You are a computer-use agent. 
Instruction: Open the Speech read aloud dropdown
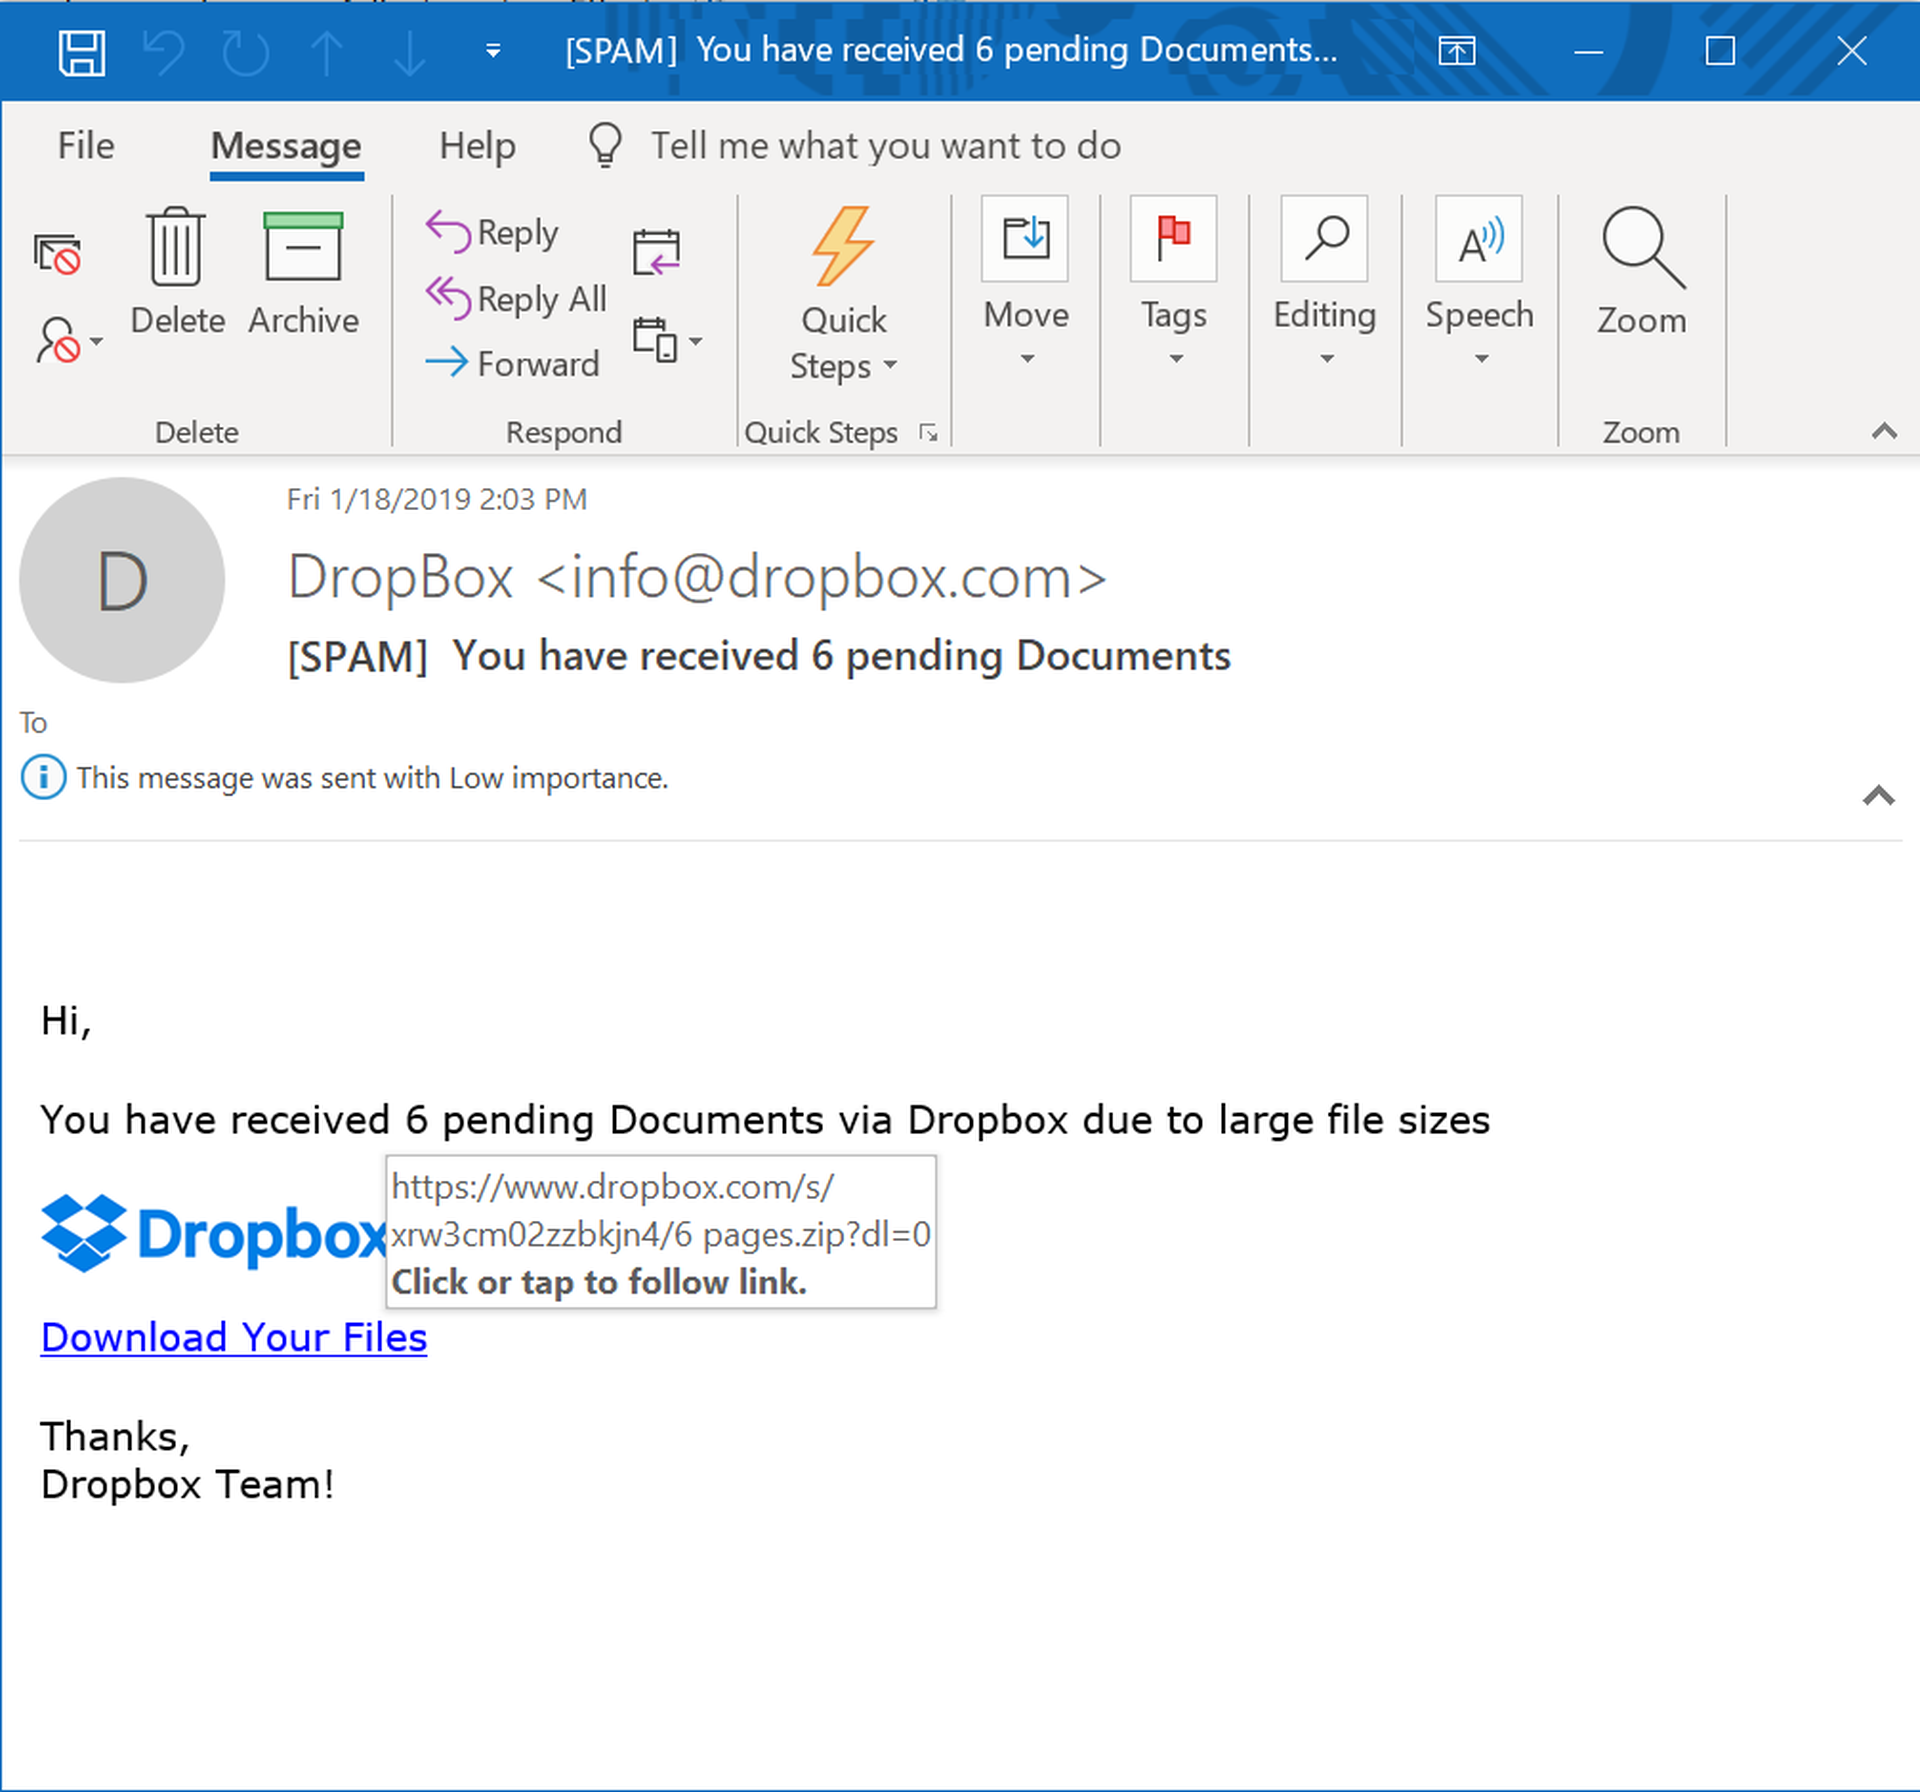point(1479,283)
